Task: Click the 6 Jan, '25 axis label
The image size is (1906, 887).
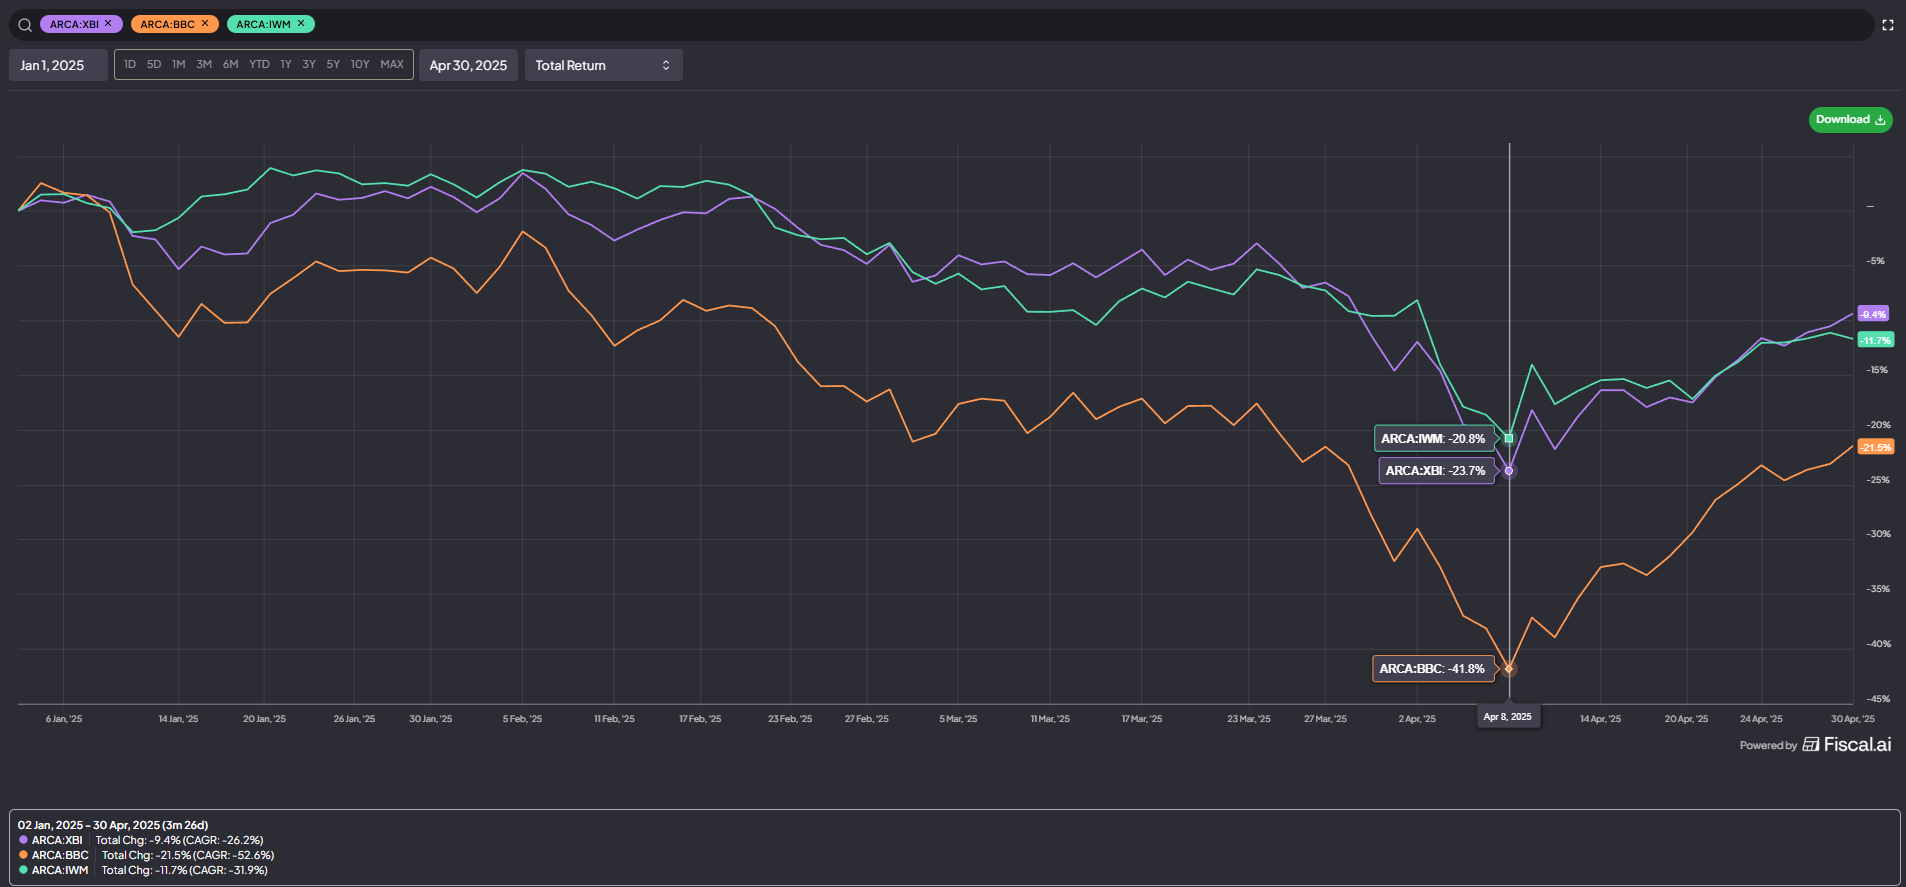Action: 64,719
